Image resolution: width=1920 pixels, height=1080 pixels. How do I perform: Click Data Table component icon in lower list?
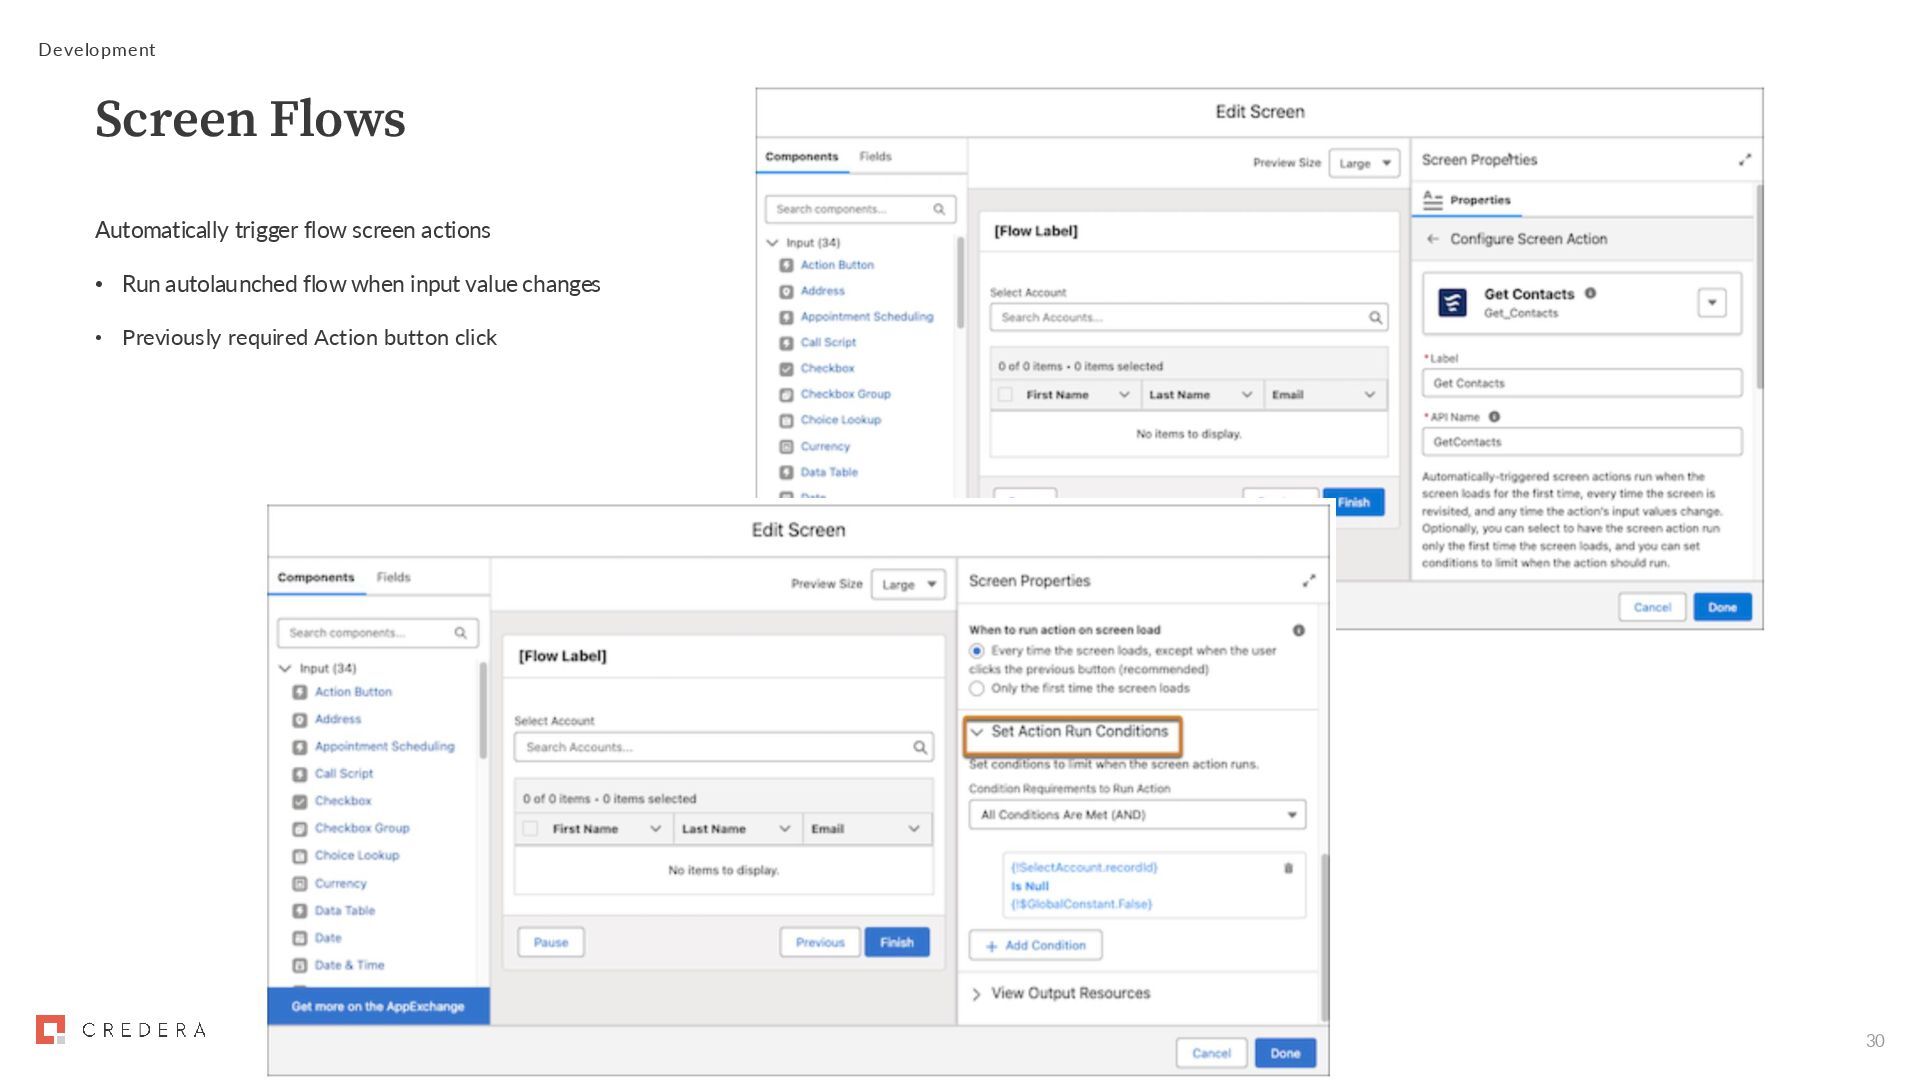tap(299, 911)
